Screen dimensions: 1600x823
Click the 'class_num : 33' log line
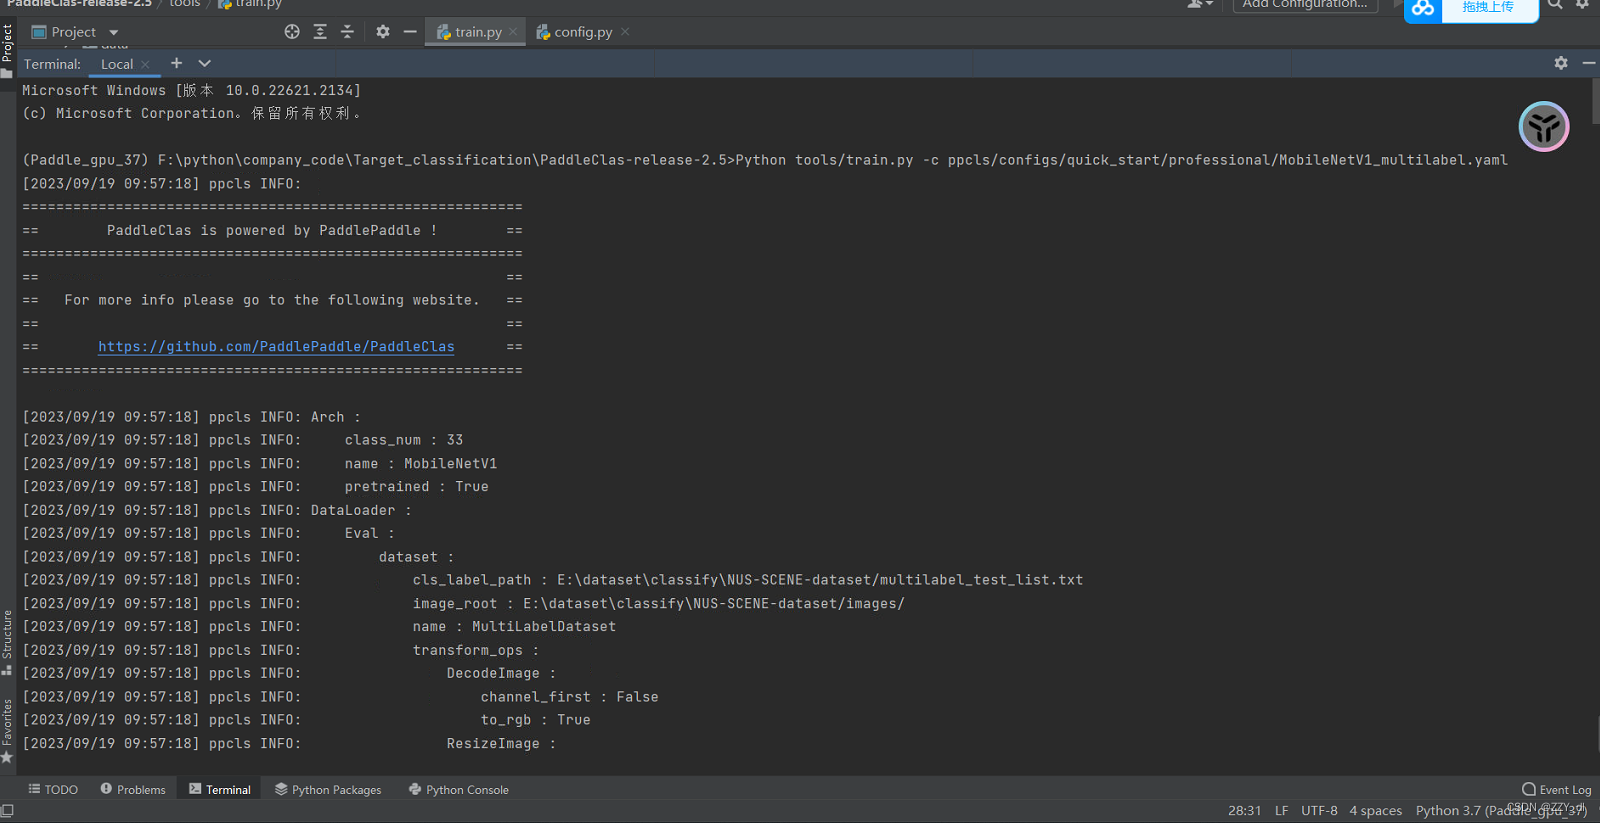point(243,440)
